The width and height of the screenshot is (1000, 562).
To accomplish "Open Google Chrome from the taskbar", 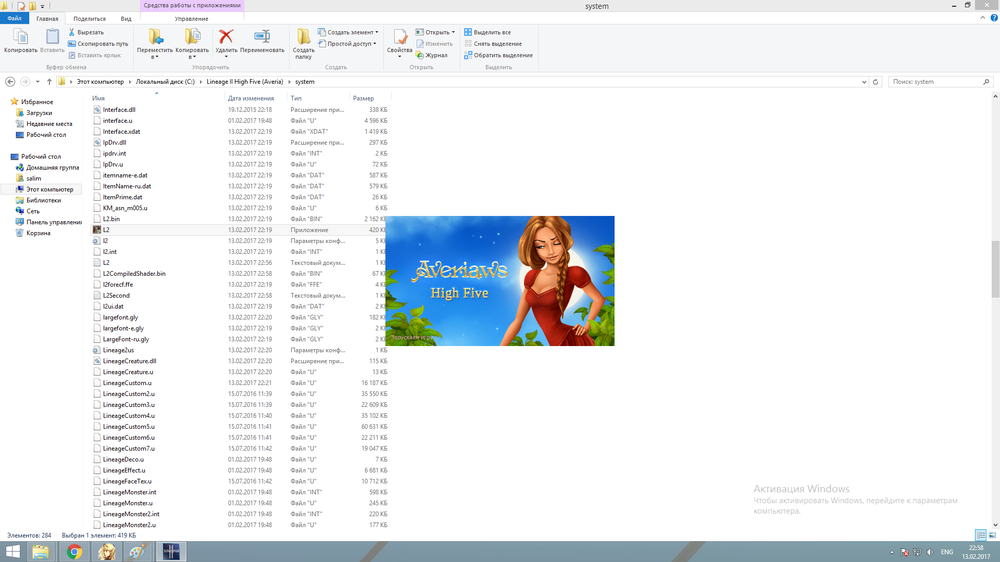I will (74, 551).
